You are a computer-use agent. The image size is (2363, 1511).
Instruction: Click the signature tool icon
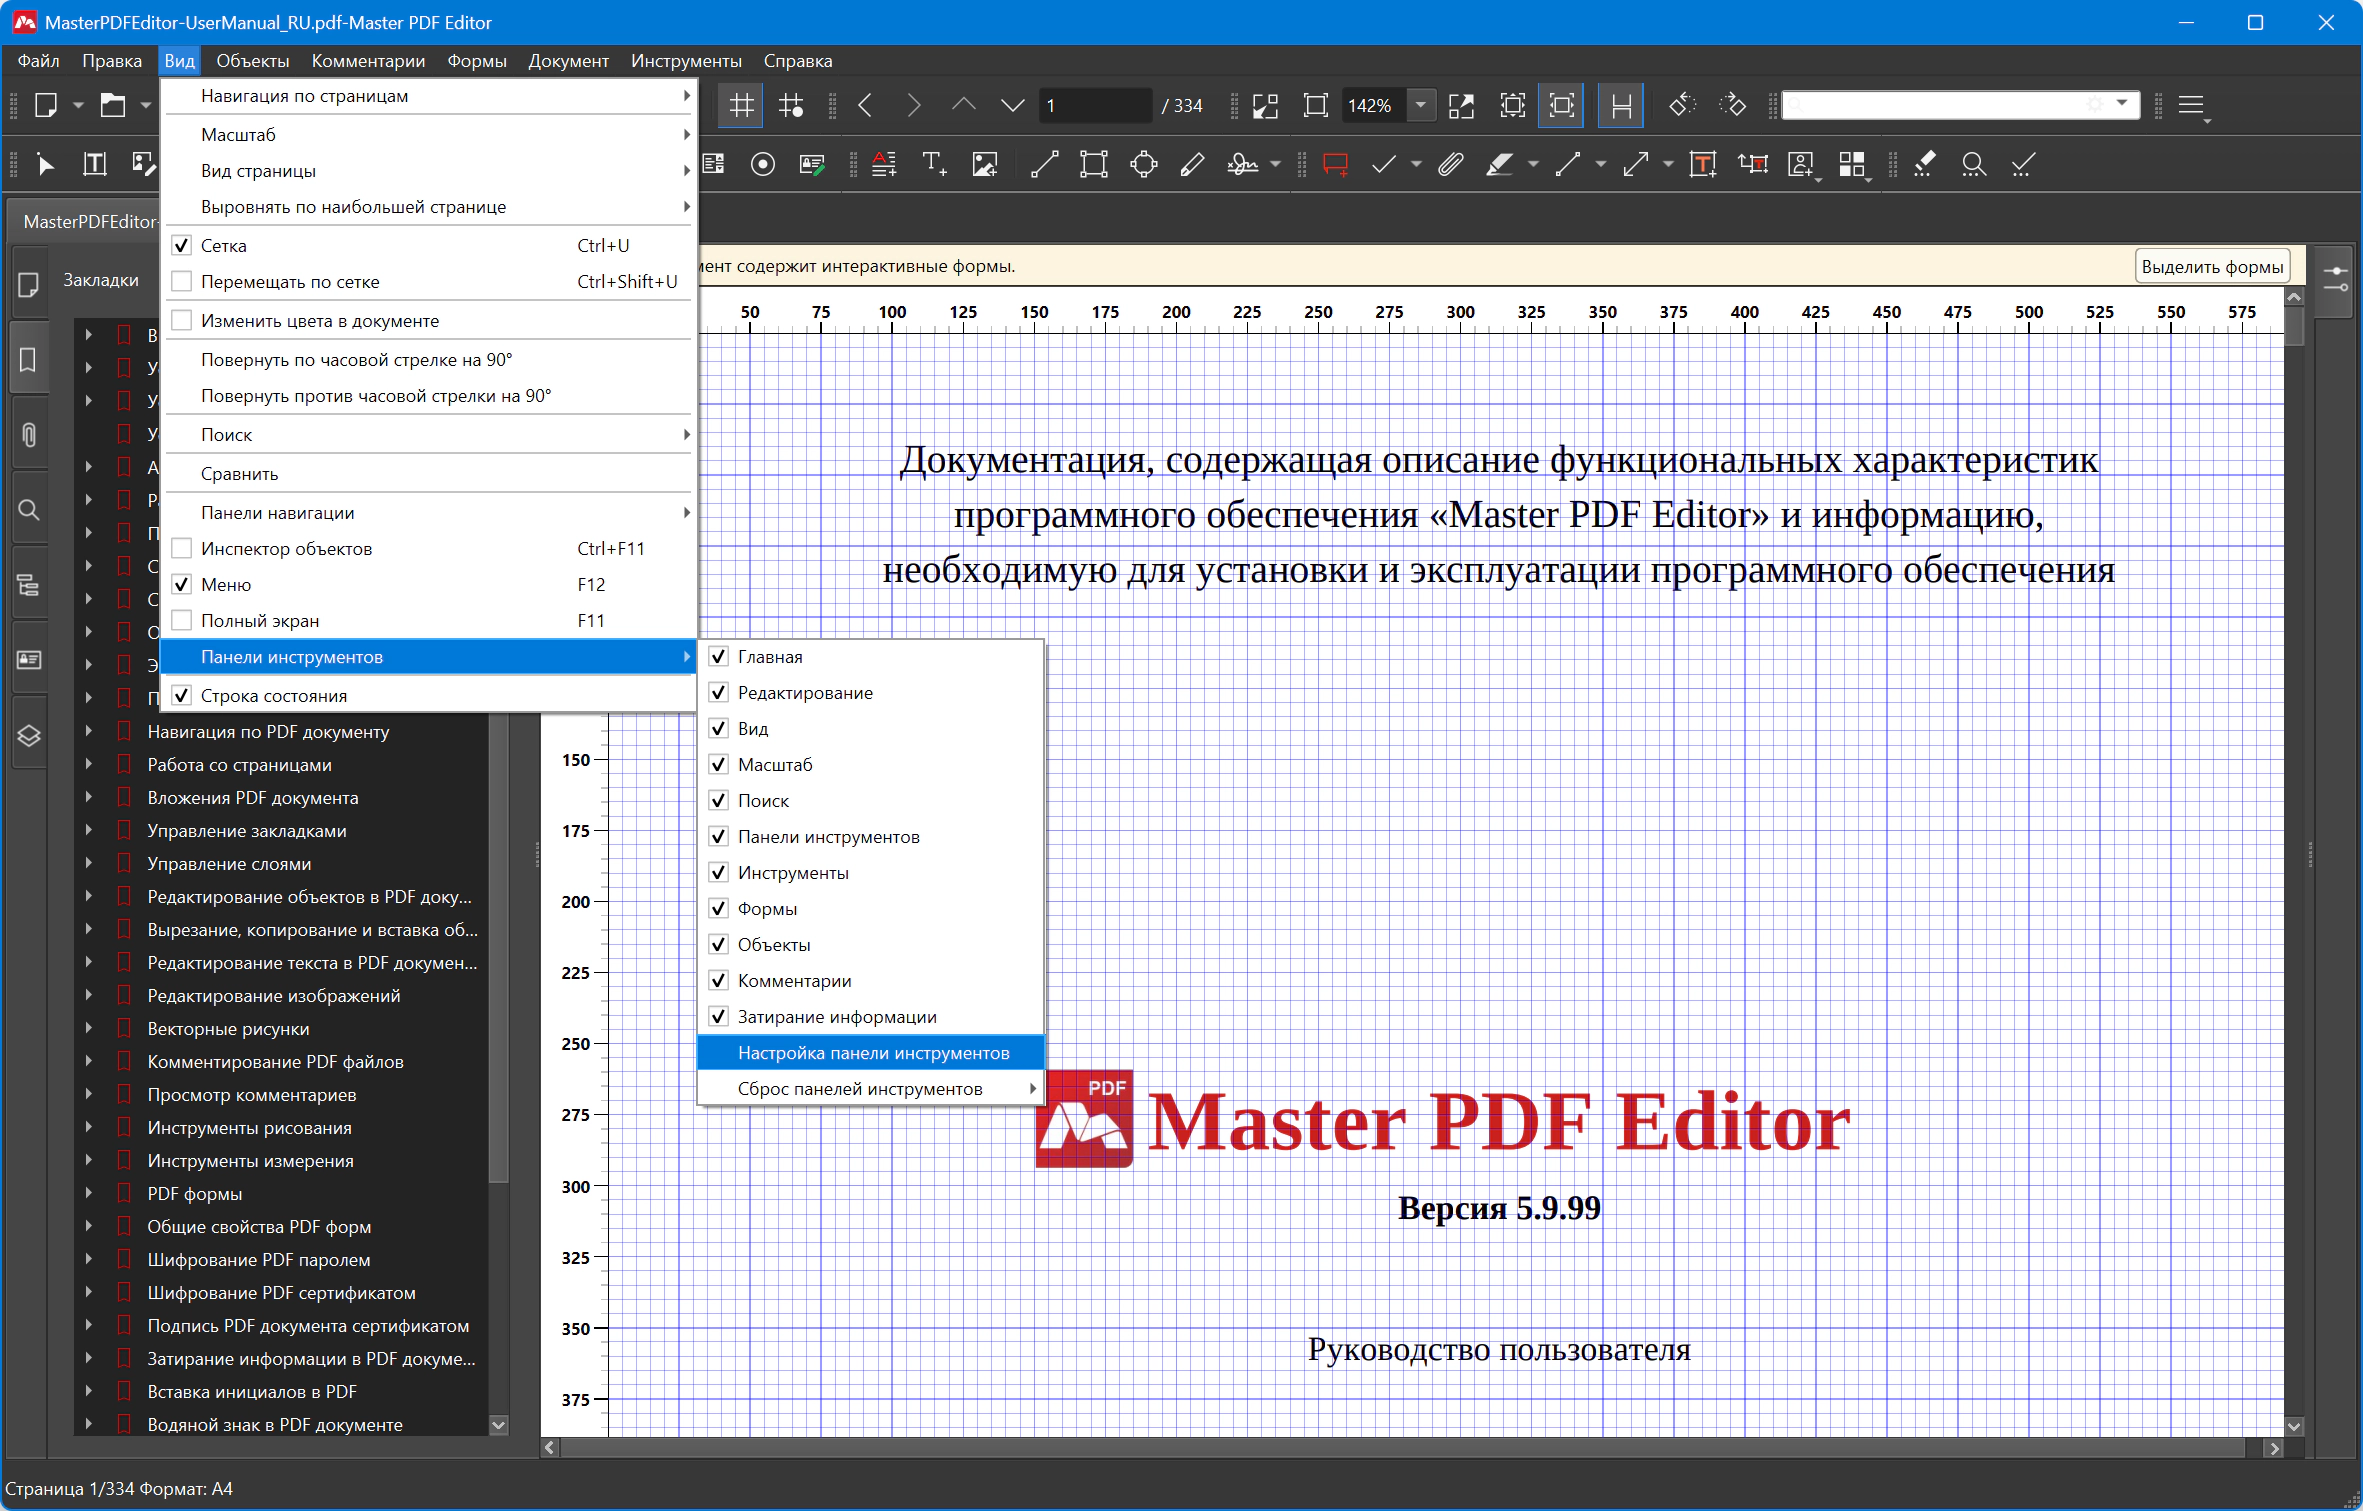click(1242, 164)
